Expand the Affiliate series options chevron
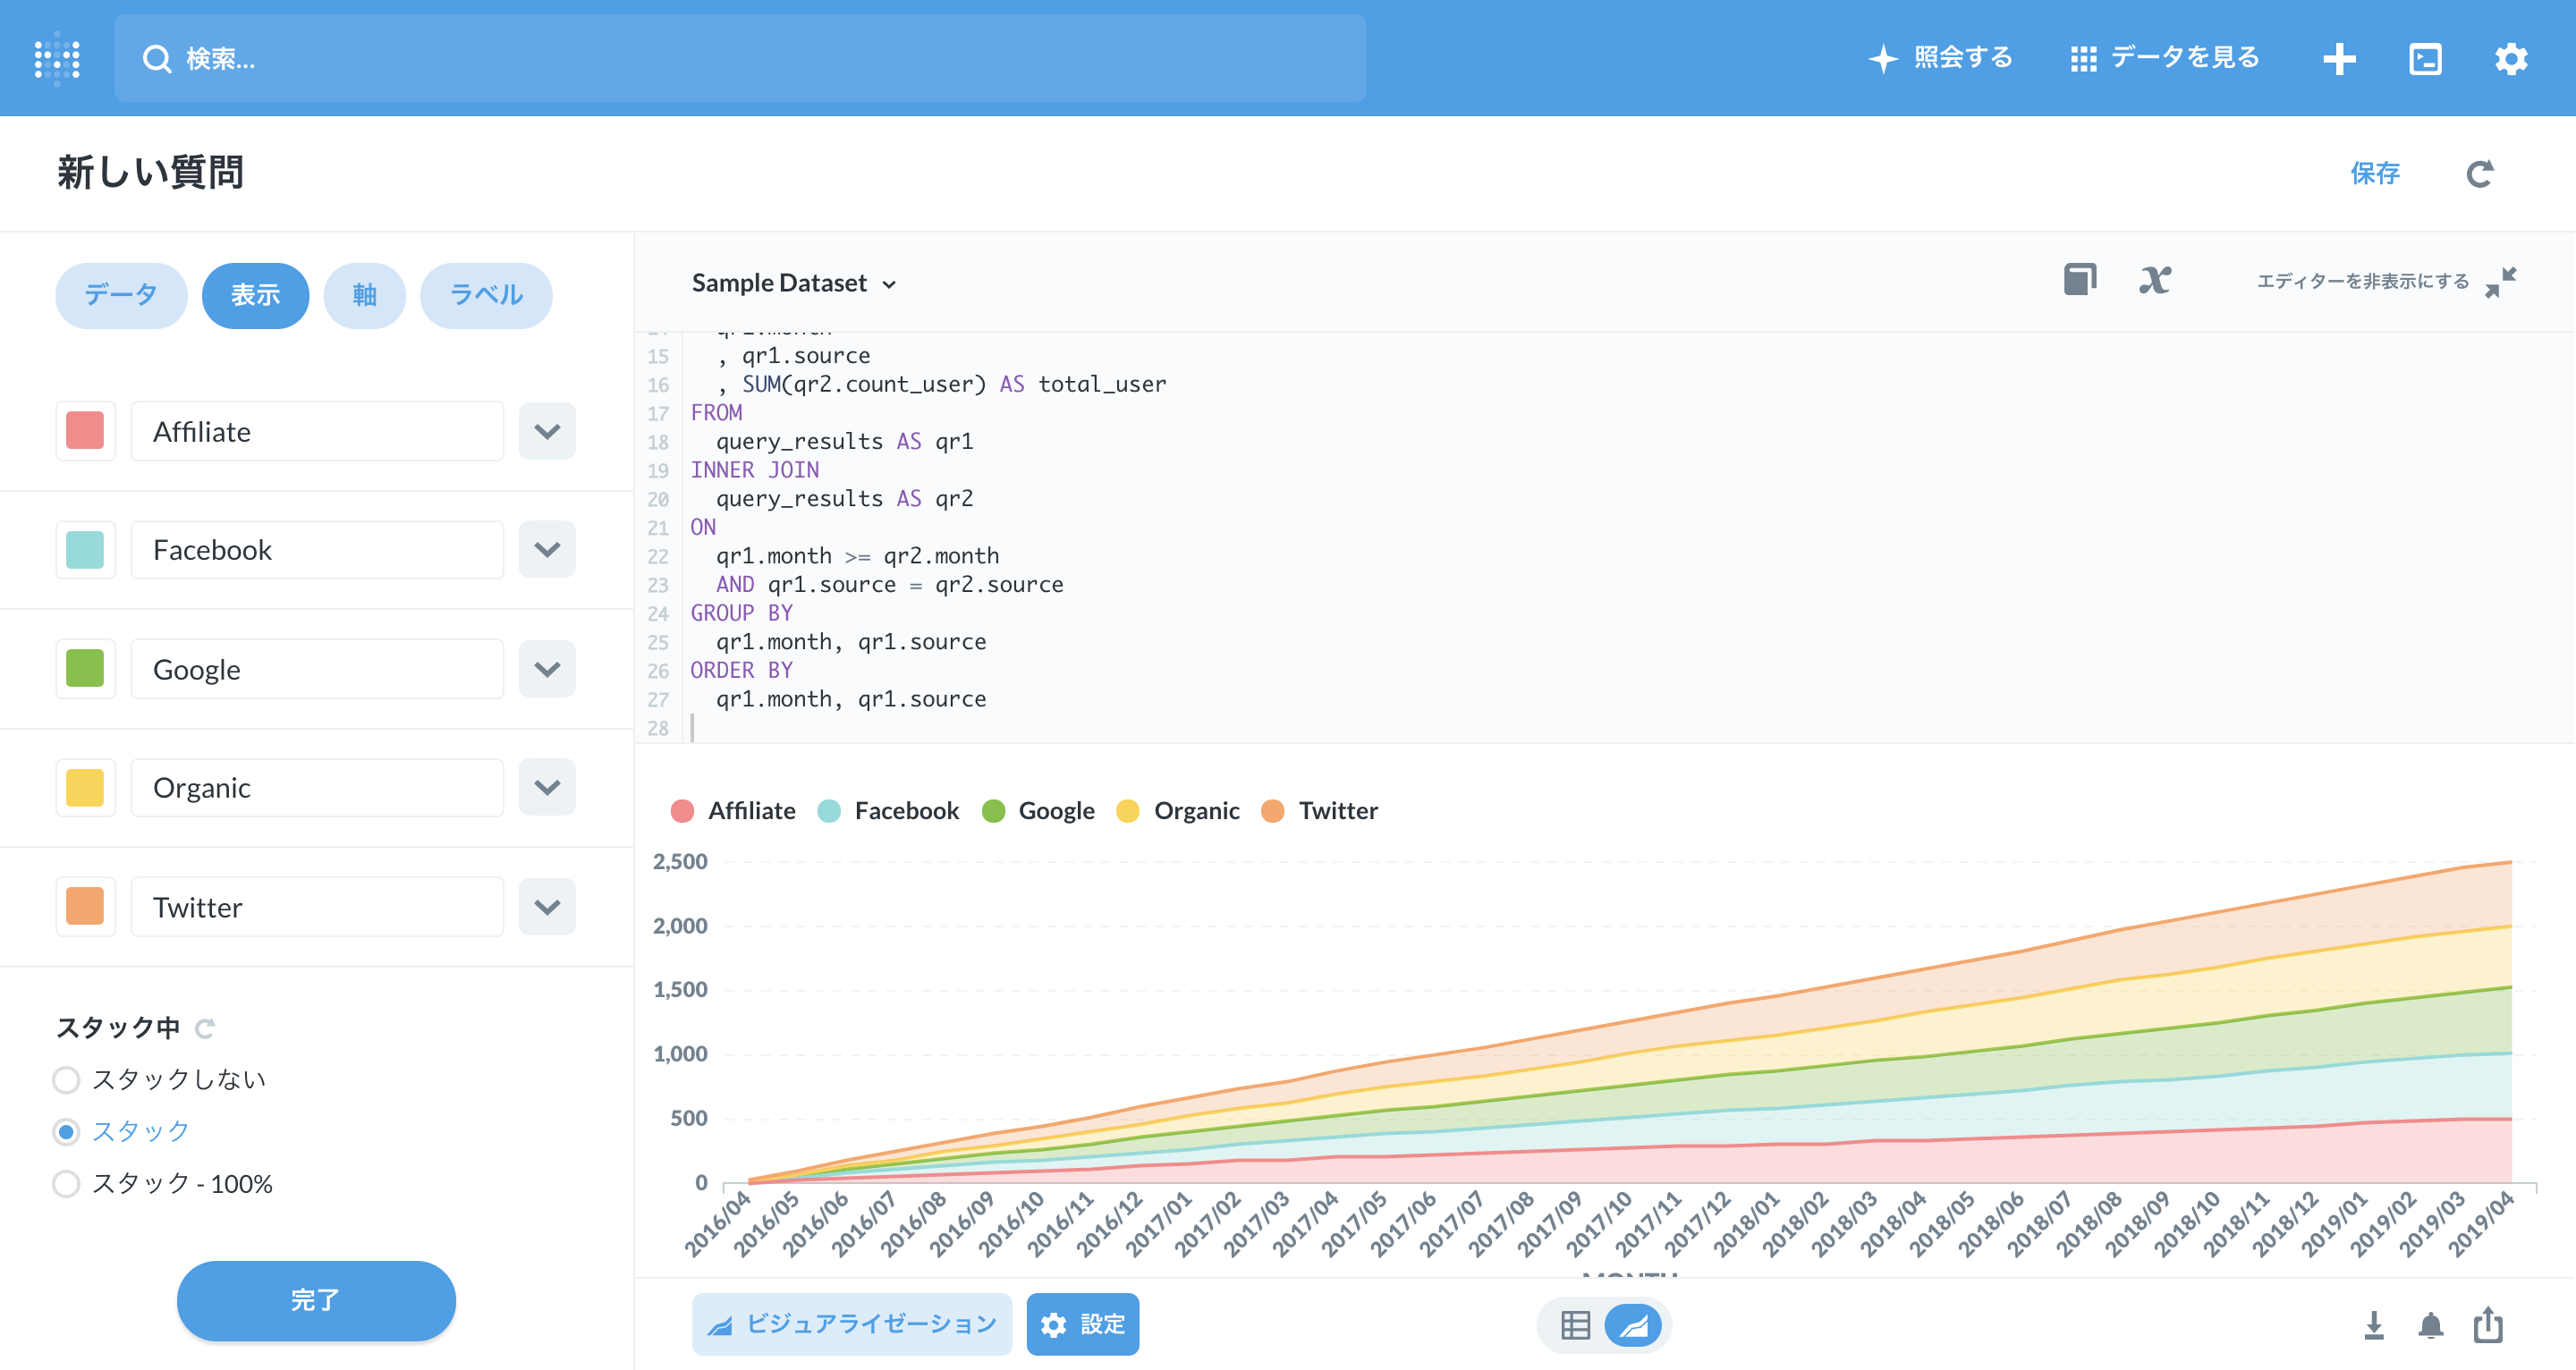This screenshot has width=2576, height=1370. (x=546, y=431)
